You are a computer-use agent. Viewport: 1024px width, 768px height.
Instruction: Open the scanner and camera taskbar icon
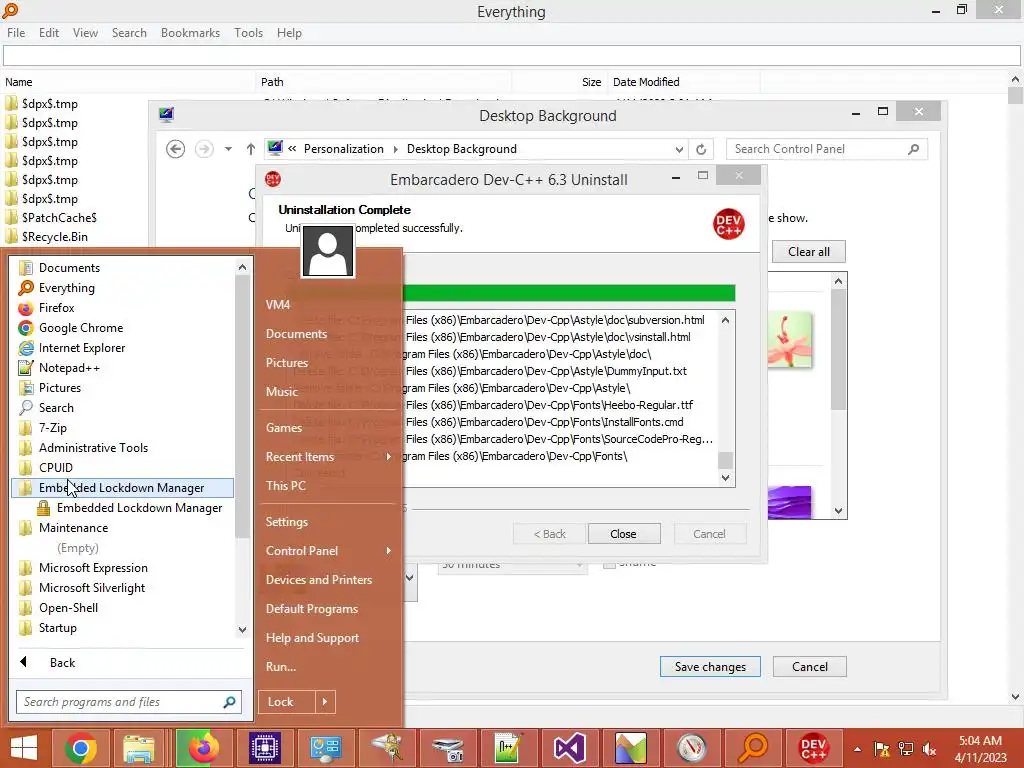click(x=448, y=748)
